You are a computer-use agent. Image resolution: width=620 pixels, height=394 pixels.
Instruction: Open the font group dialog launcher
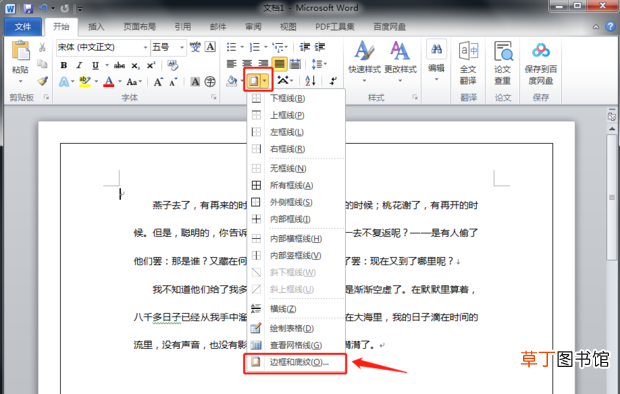(x=214, y=97)
